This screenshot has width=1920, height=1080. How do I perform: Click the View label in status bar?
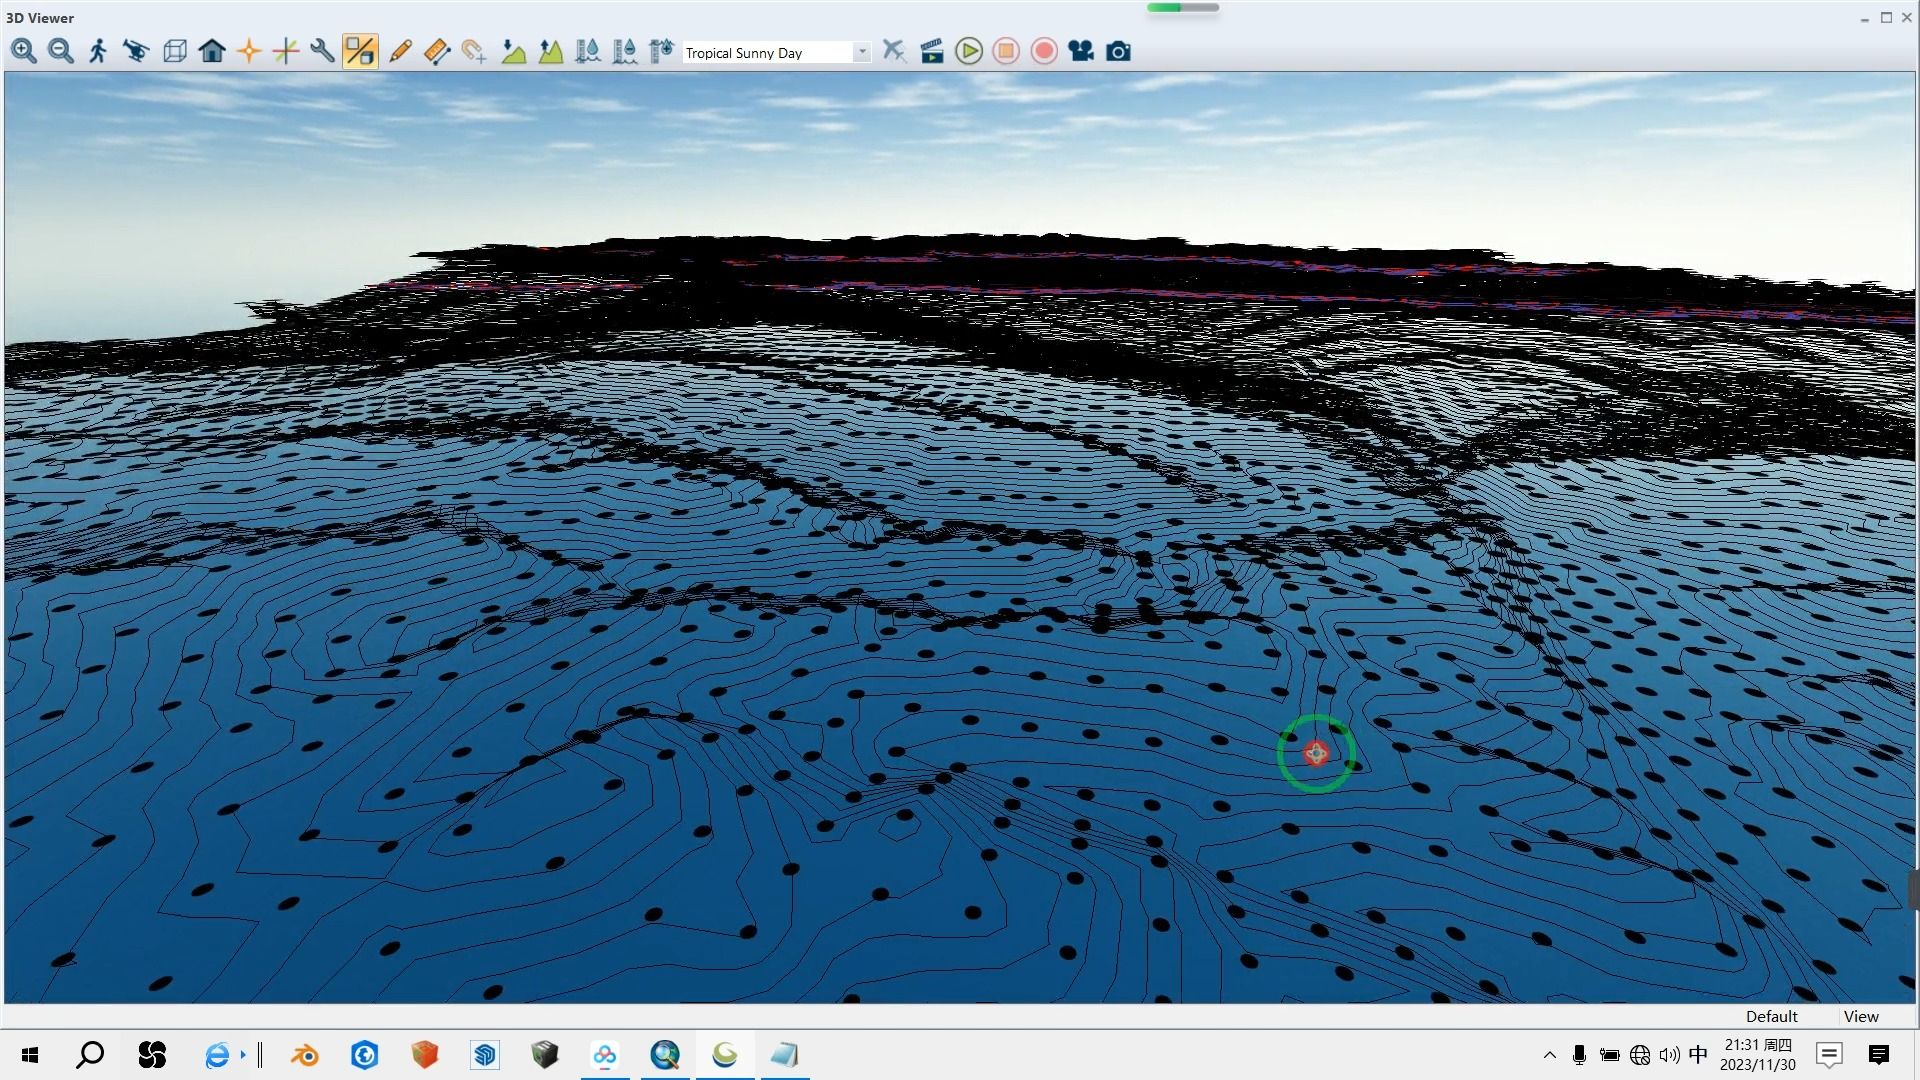tap(1860, 1016)
